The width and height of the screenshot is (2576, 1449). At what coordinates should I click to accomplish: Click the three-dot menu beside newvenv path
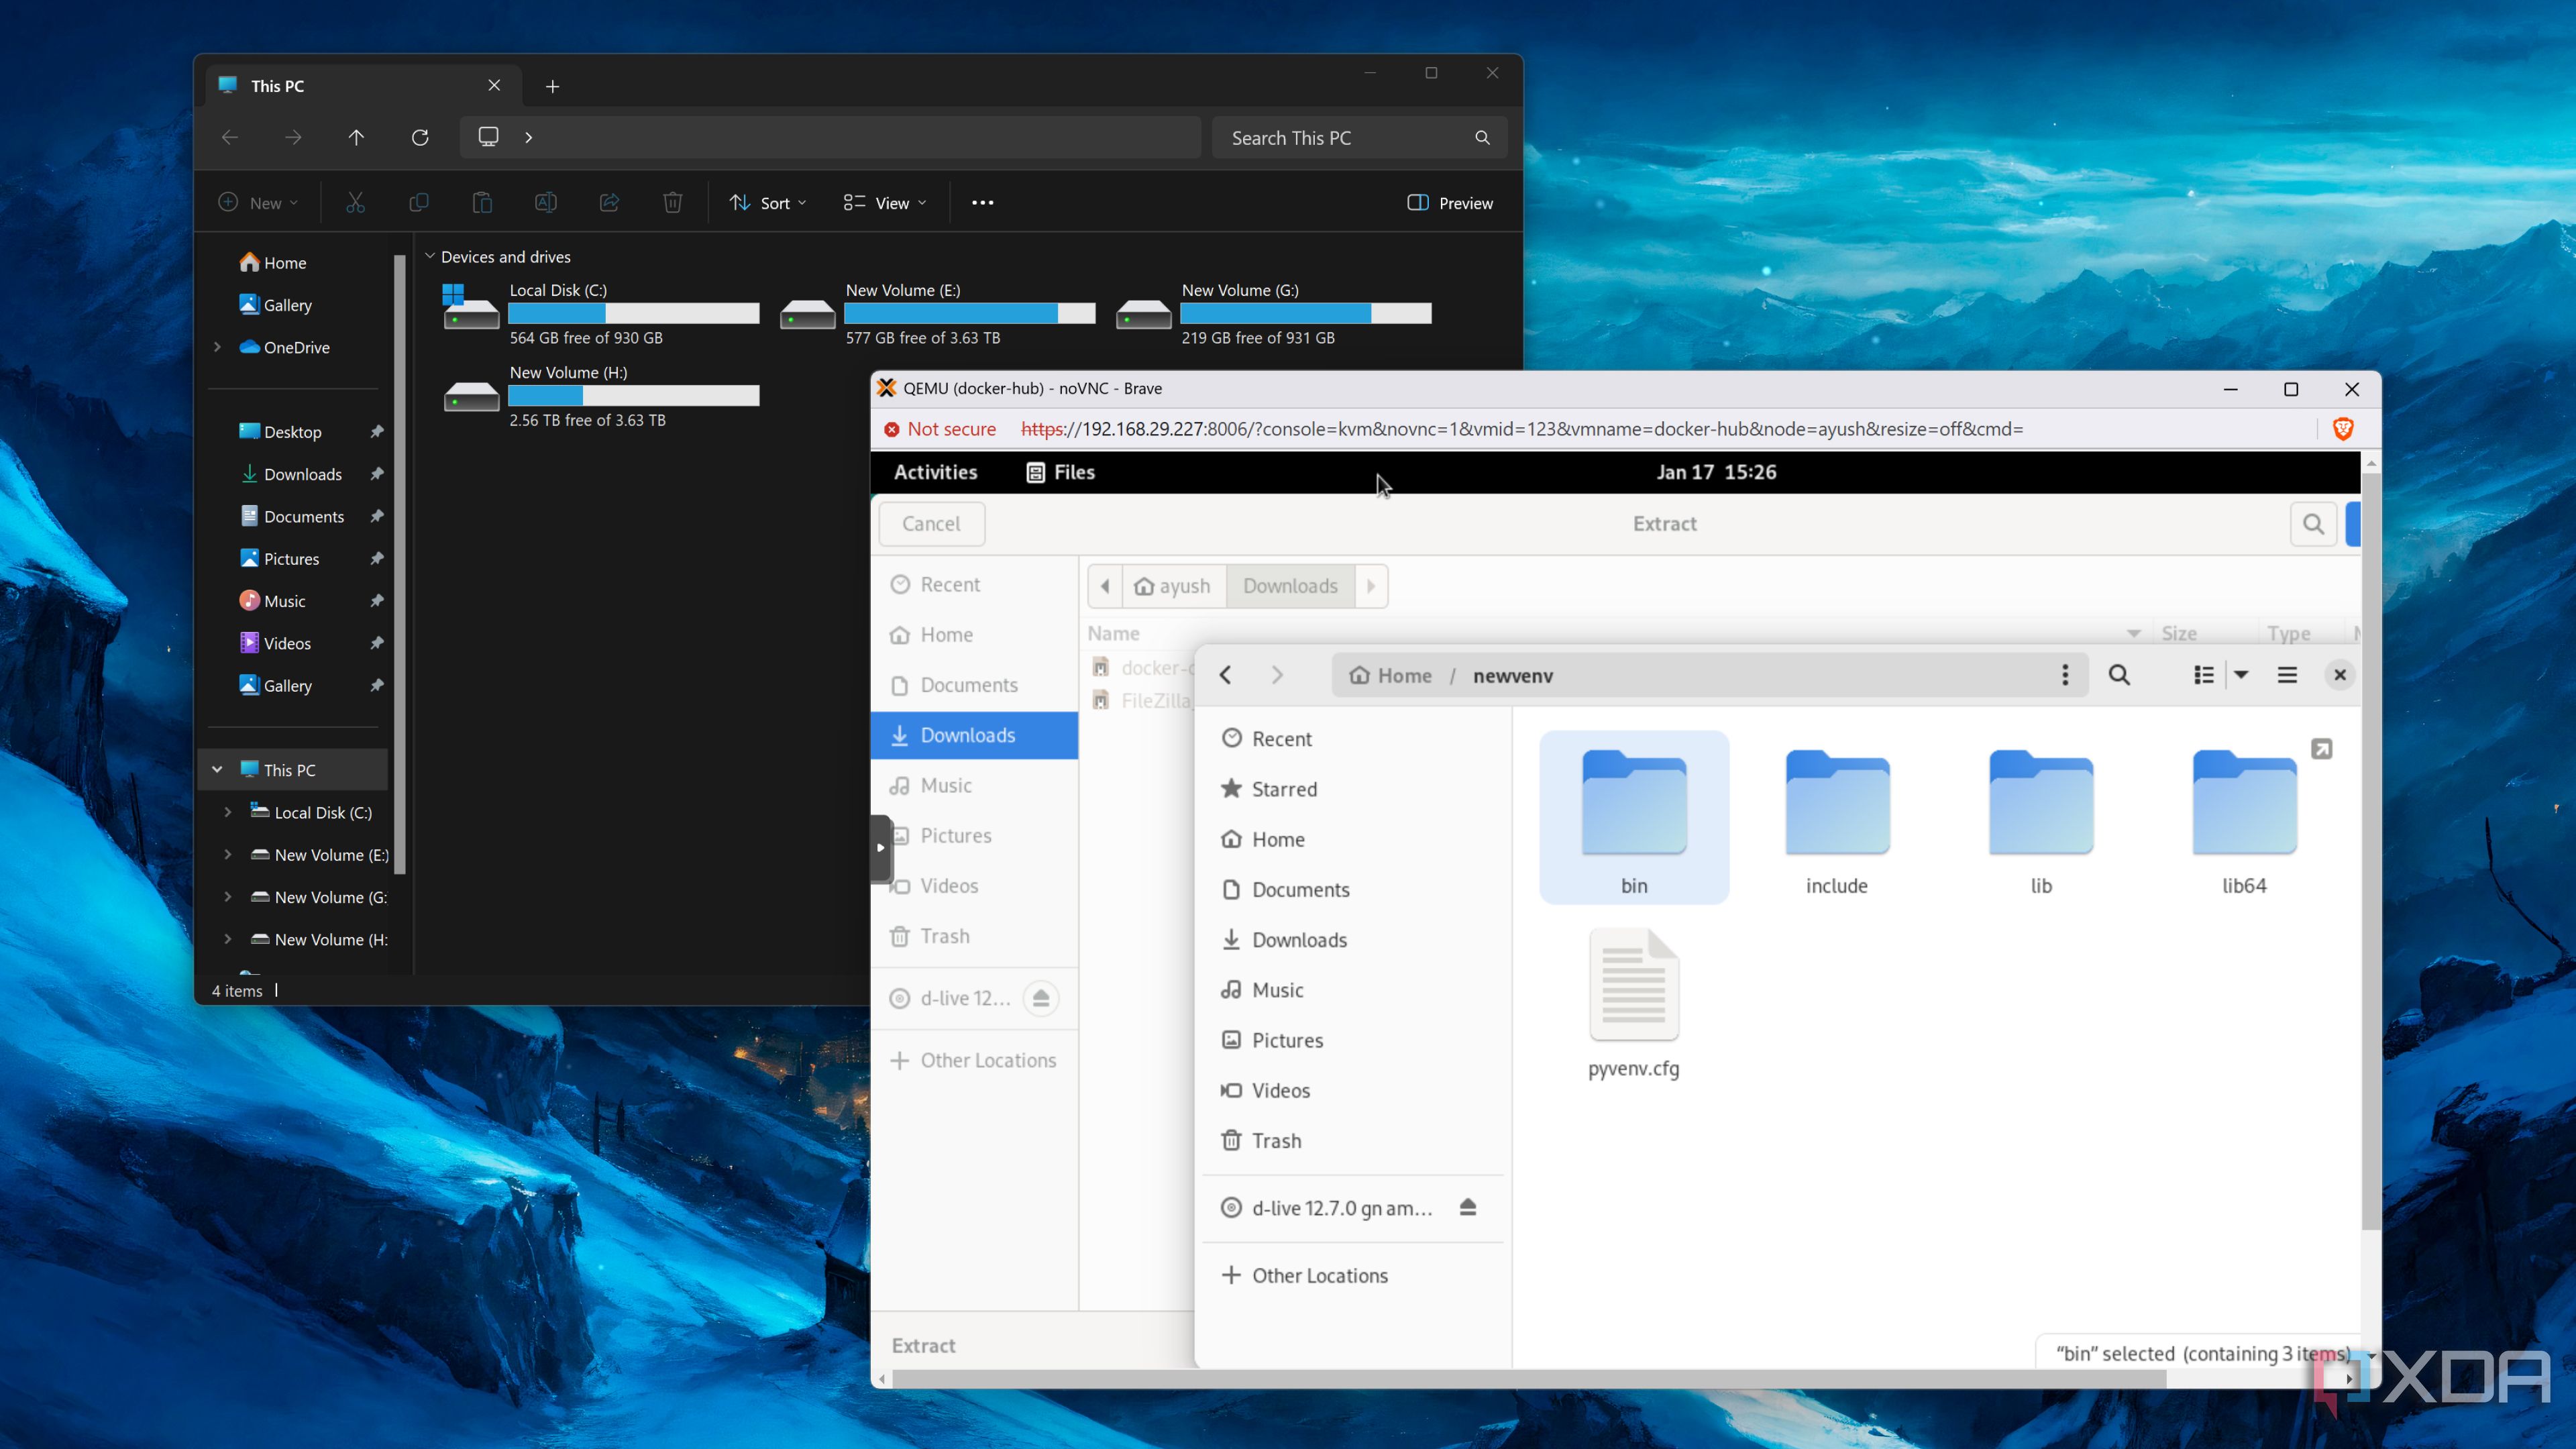tap(2064, 675)
